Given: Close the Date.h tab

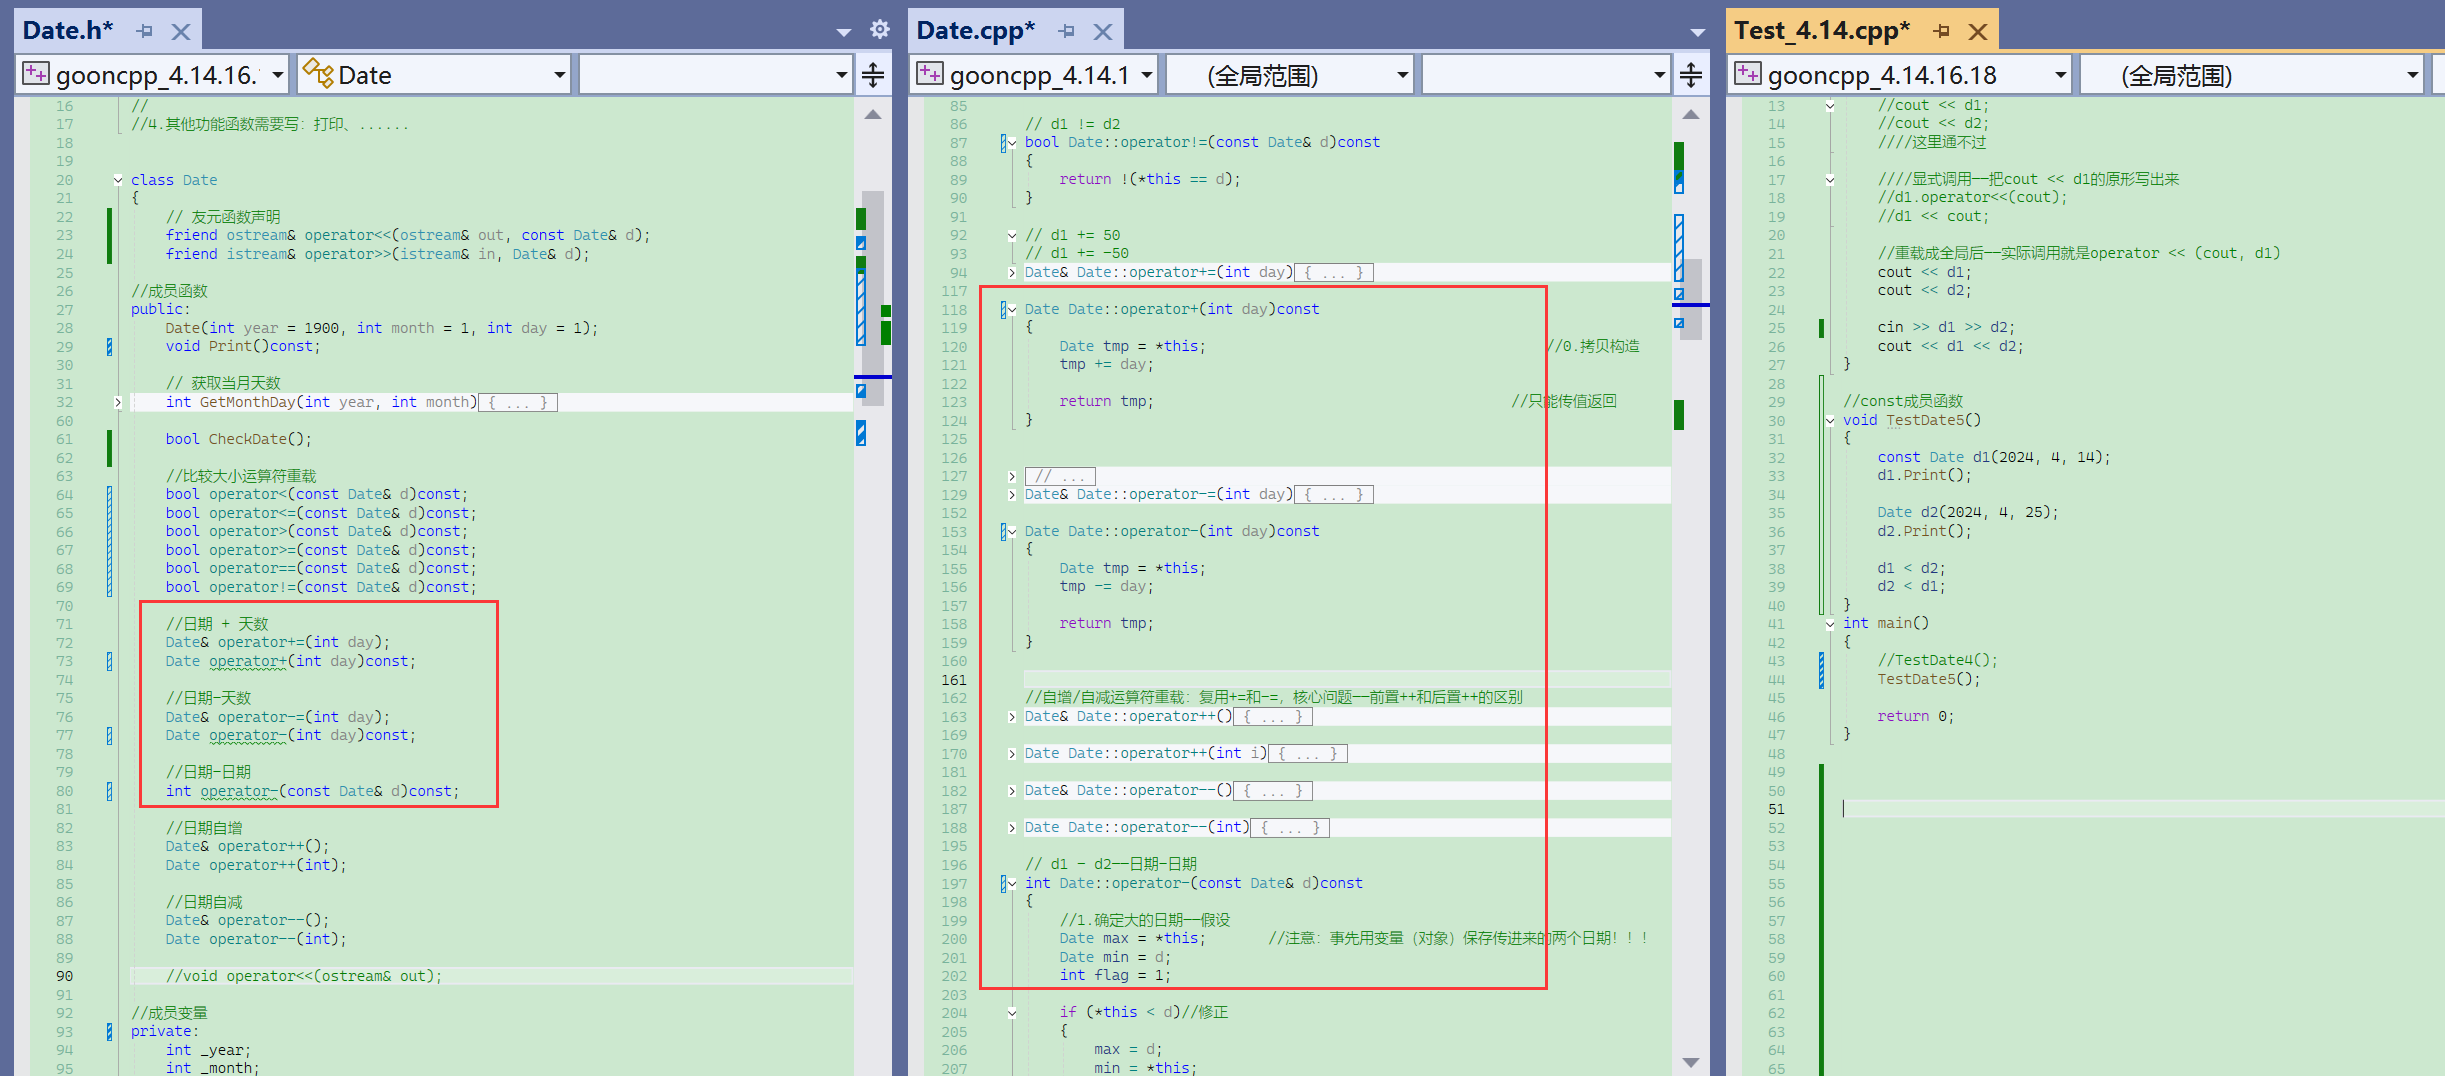Looking at the screenshot, I should 181,31.
